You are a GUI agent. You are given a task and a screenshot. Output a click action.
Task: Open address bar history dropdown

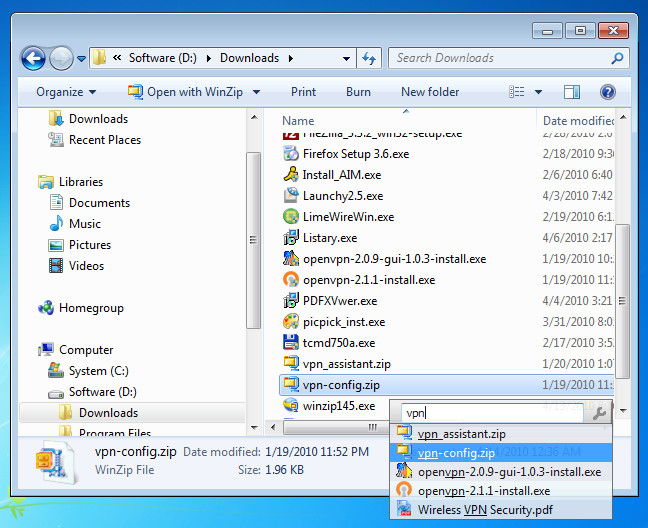pos(346,59)
